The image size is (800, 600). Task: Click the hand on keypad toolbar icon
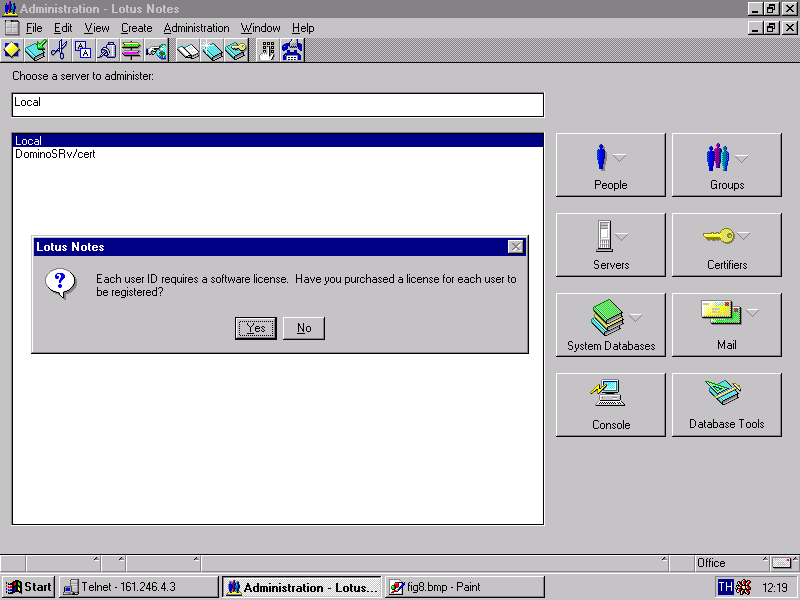267,51
